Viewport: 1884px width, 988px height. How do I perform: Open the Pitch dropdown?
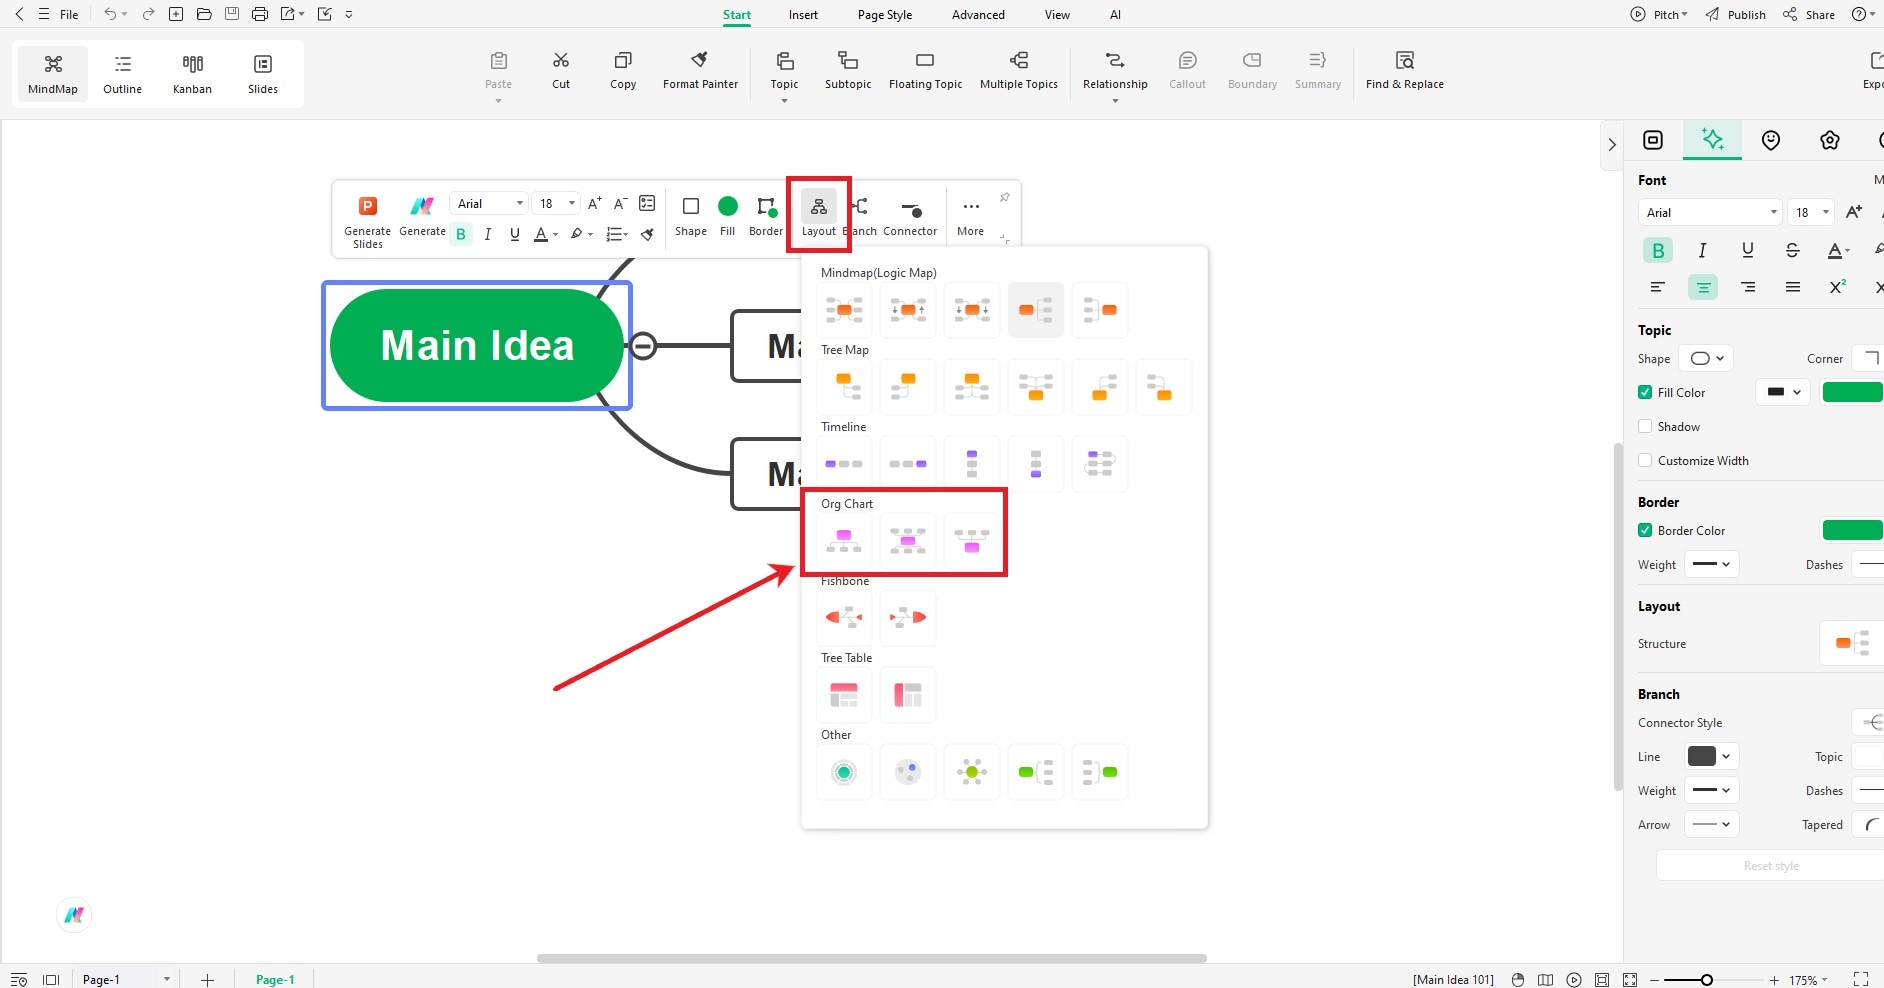pyautogui.click(x=1659, y=14)
